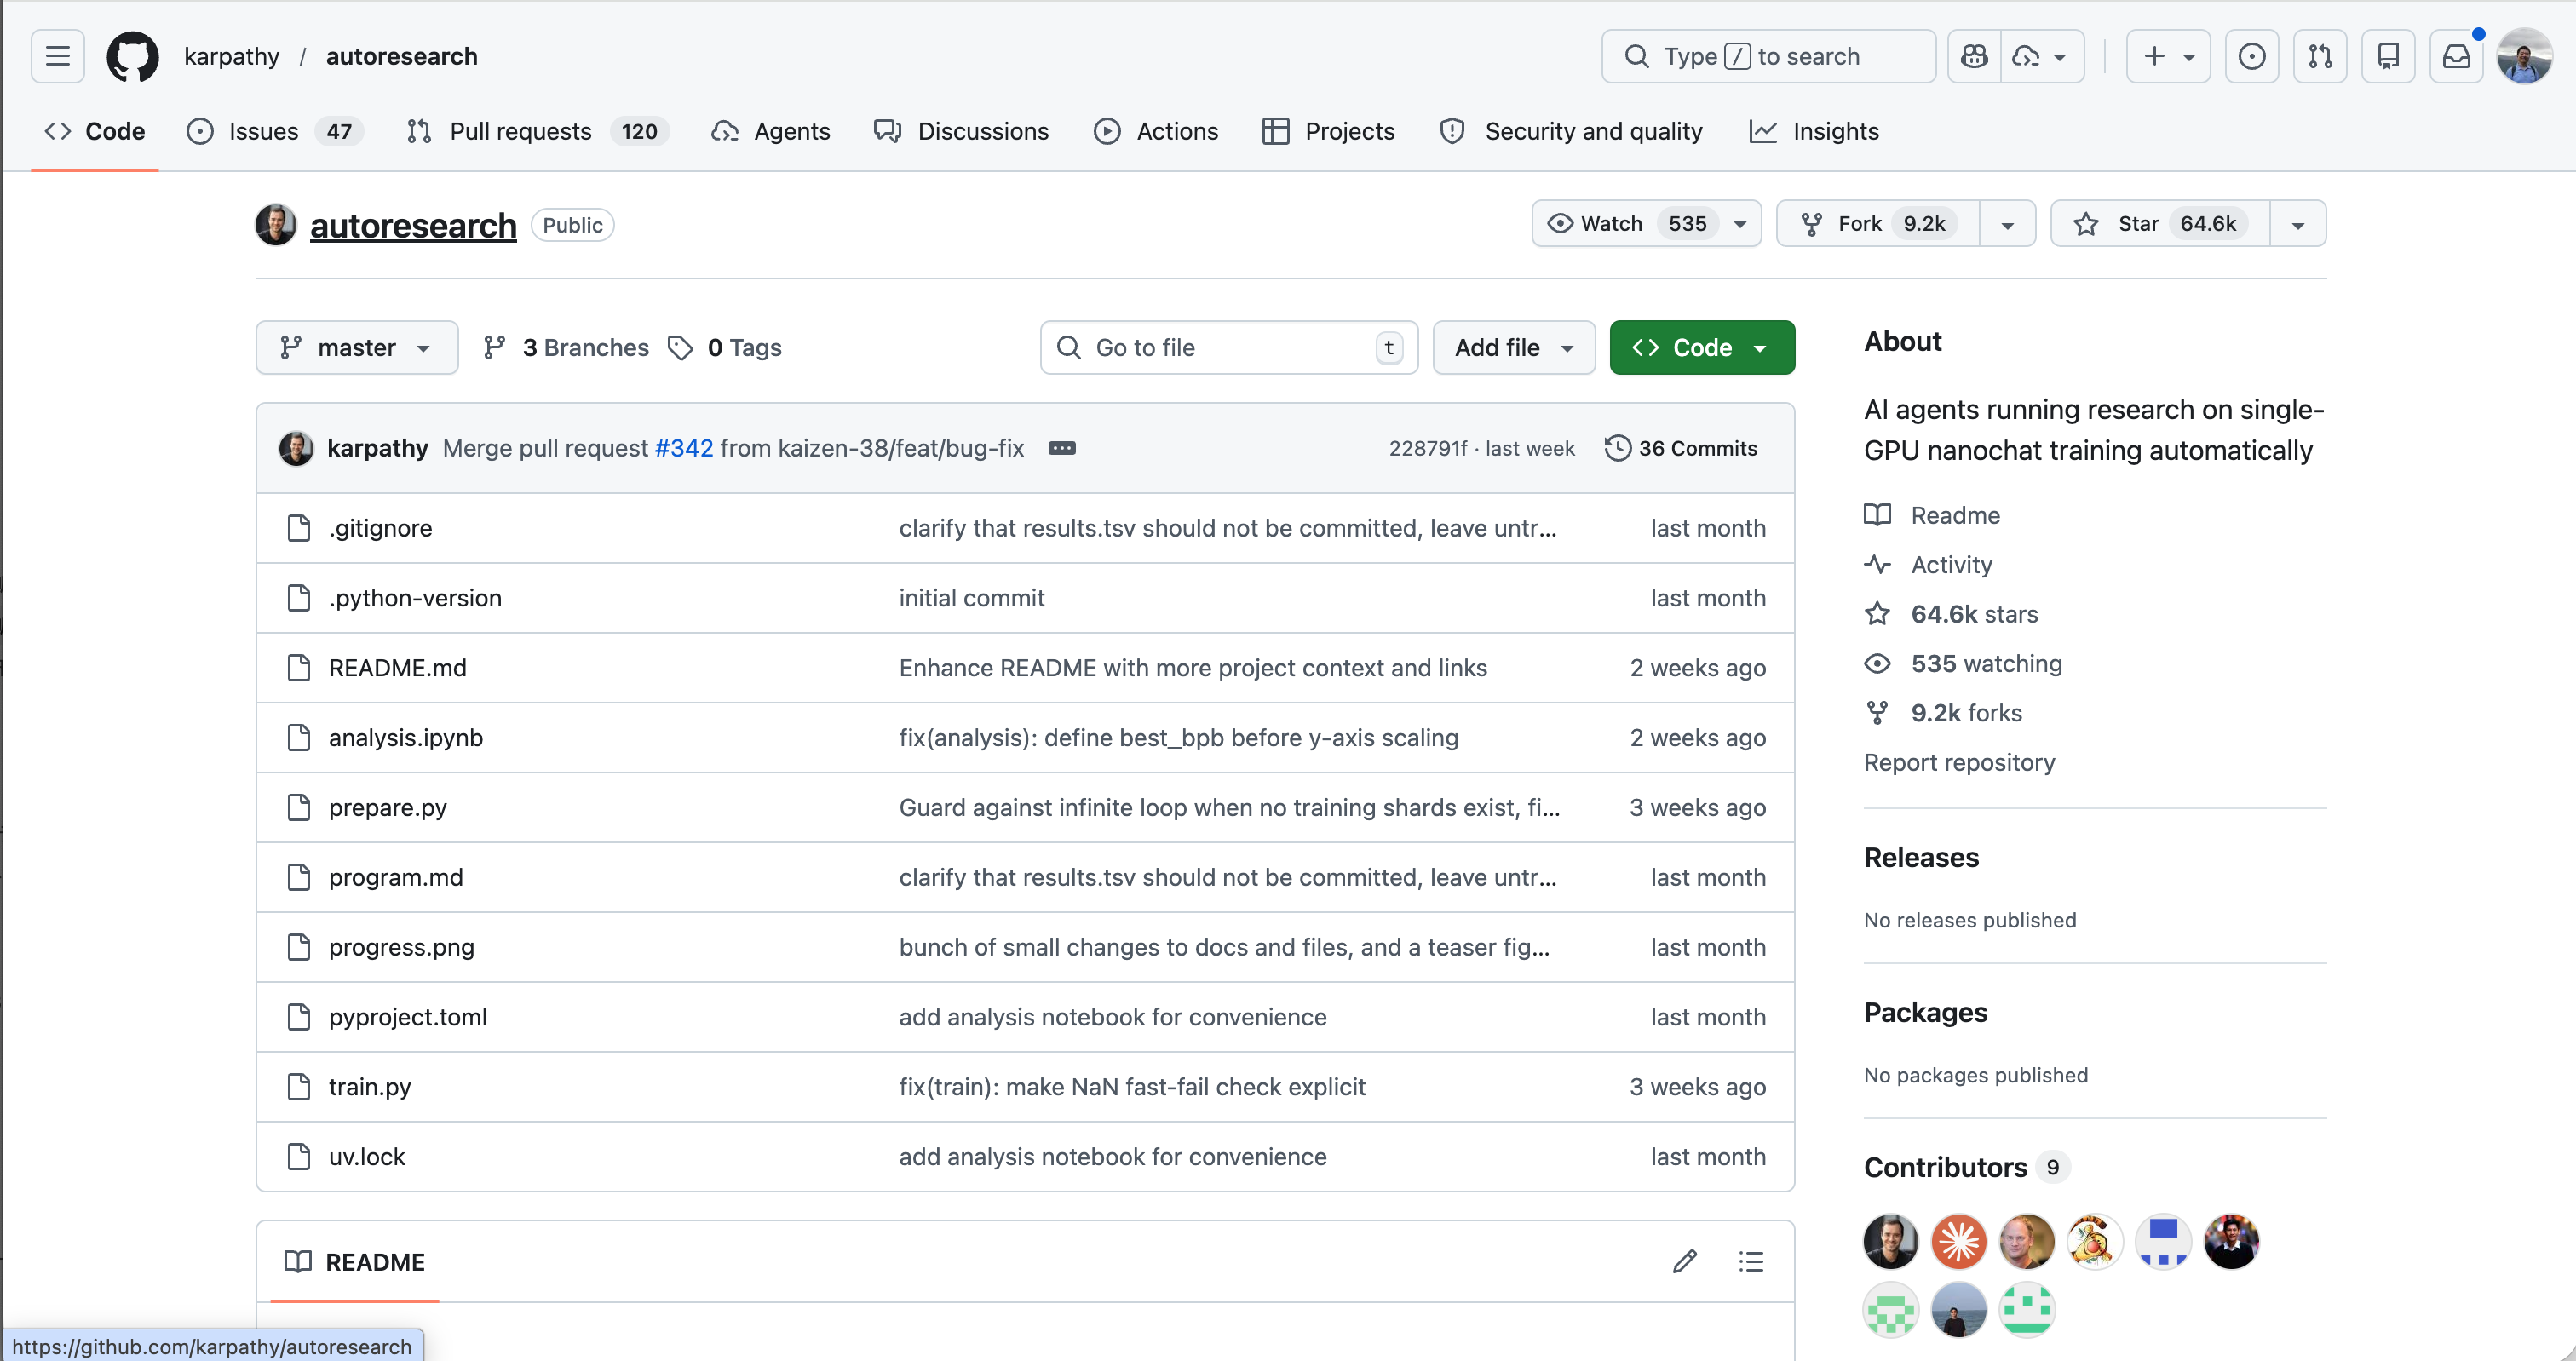2576x1361 pixels.
Task: Click the pull requests icon in header
Action: pyautogui.click(x=2320, y=56)
